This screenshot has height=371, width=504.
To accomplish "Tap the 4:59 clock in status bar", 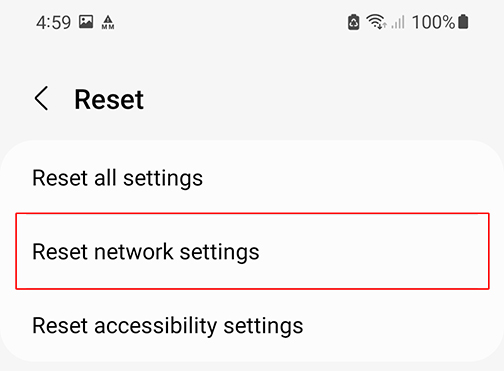I will 53,23.
